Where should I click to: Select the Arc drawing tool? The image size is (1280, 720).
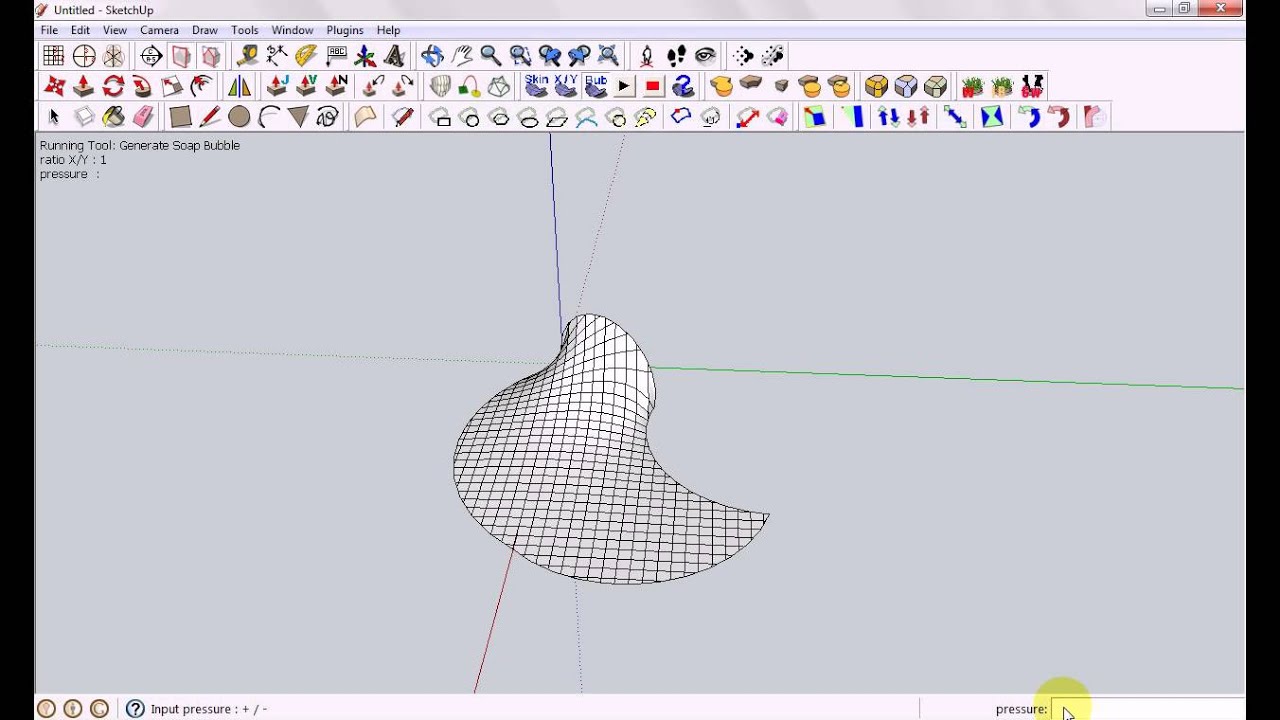pyautogui.click(x=268, y=117)
